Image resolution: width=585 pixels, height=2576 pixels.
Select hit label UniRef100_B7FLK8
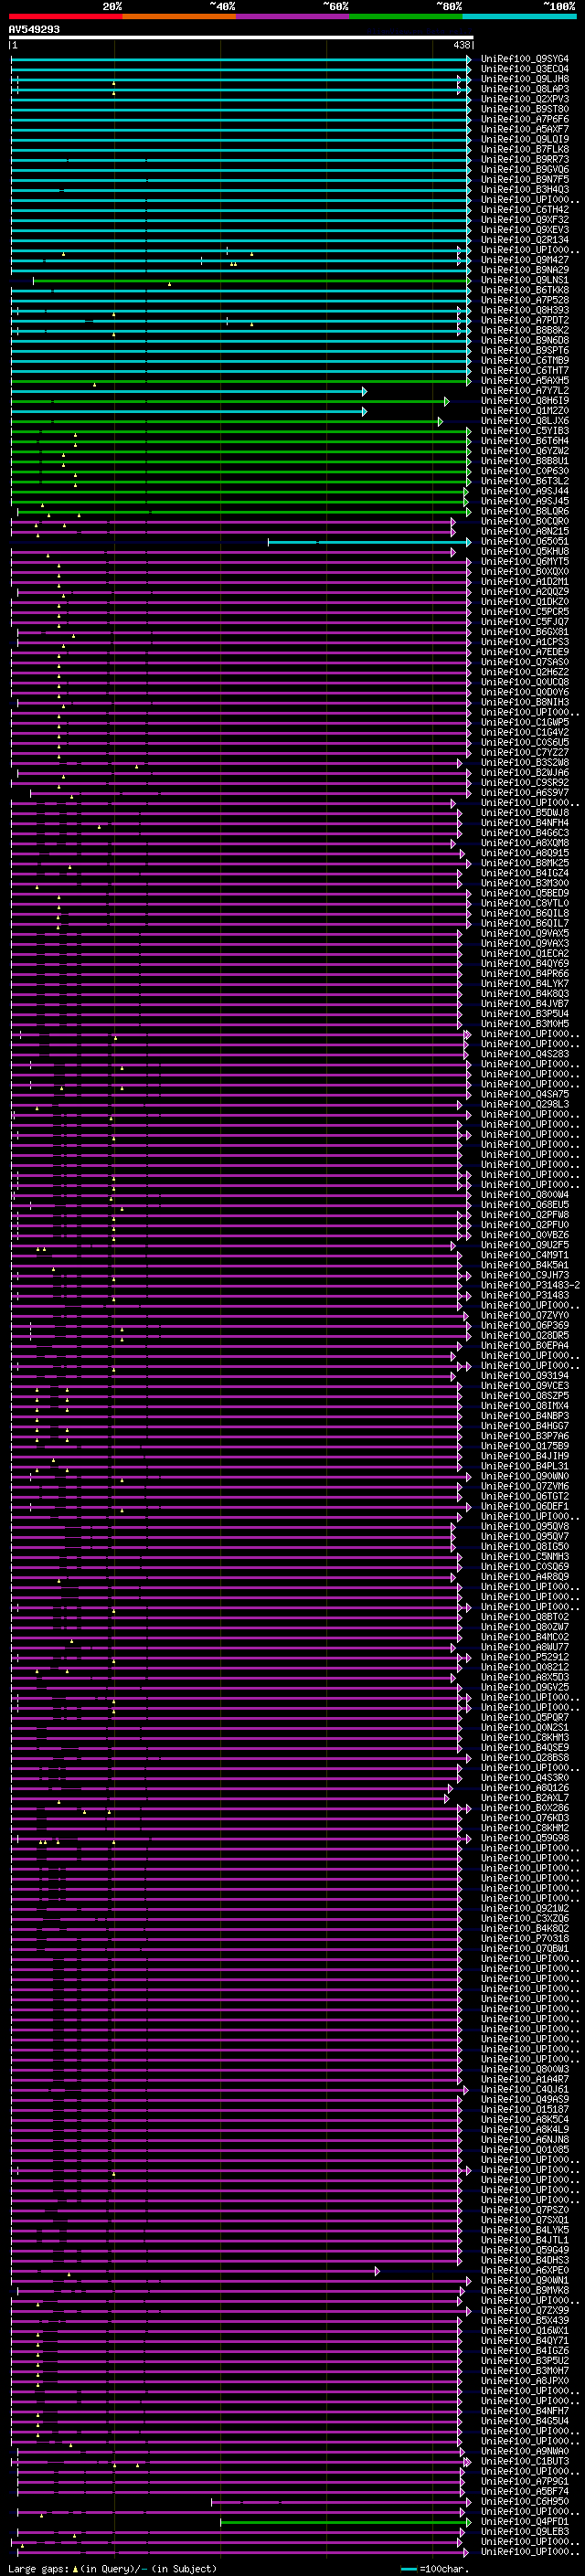pos(524,149)
